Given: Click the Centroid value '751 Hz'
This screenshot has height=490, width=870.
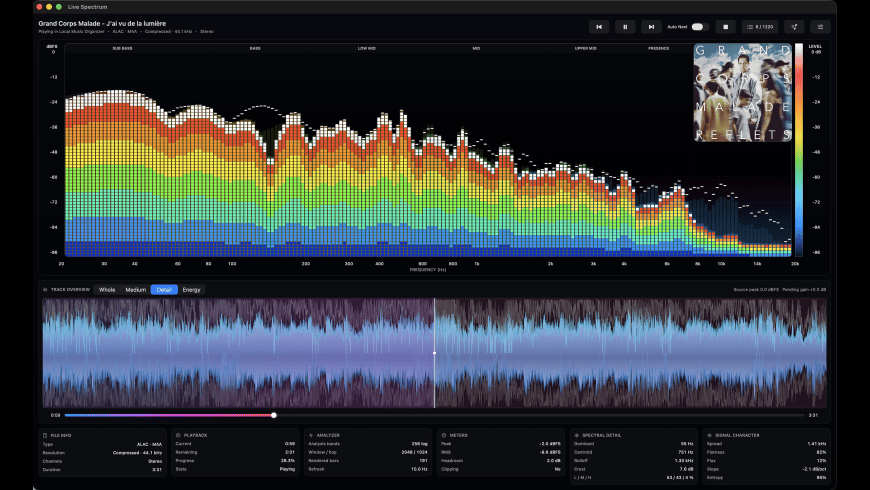Looking at the screenshot, I should point(686,452).
